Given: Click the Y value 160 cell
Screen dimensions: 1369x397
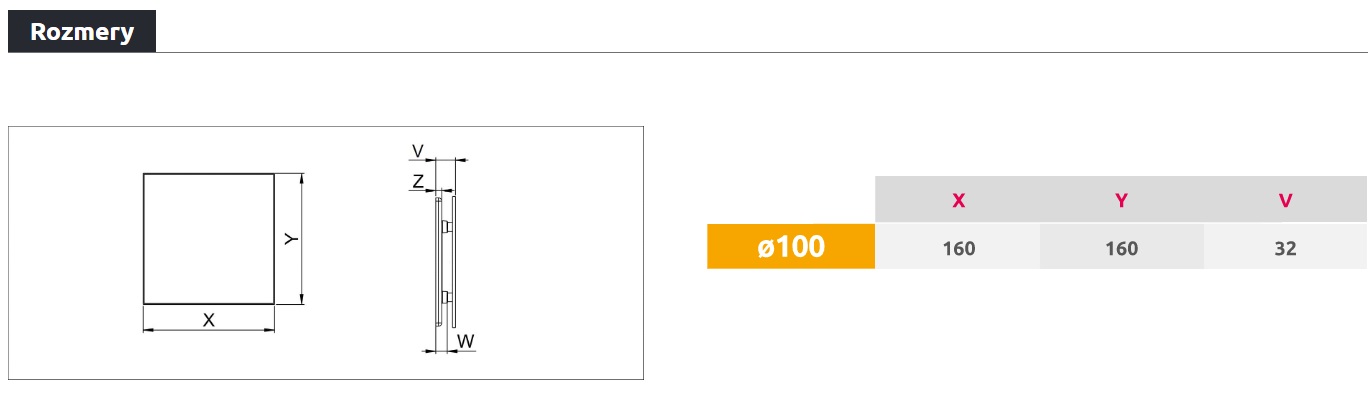Looking at the screenshot, I should coord(1121,247).
